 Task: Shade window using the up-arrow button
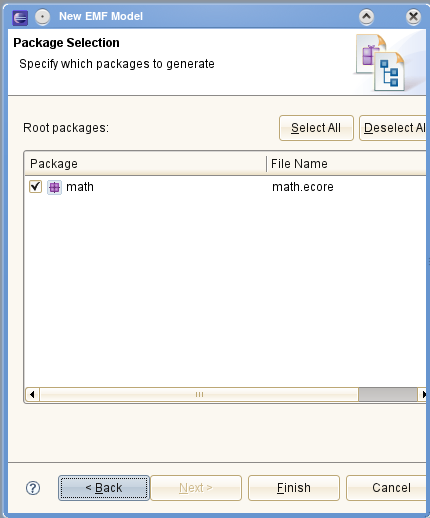[x=366, y=17]
